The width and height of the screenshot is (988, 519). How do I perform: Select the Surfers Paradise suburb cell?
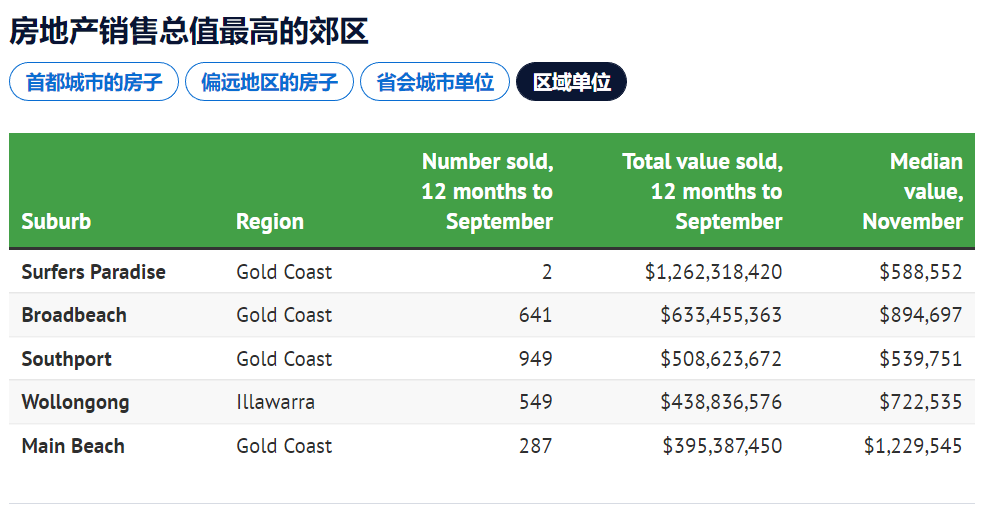pyautogui.click(x=93, y=272)
